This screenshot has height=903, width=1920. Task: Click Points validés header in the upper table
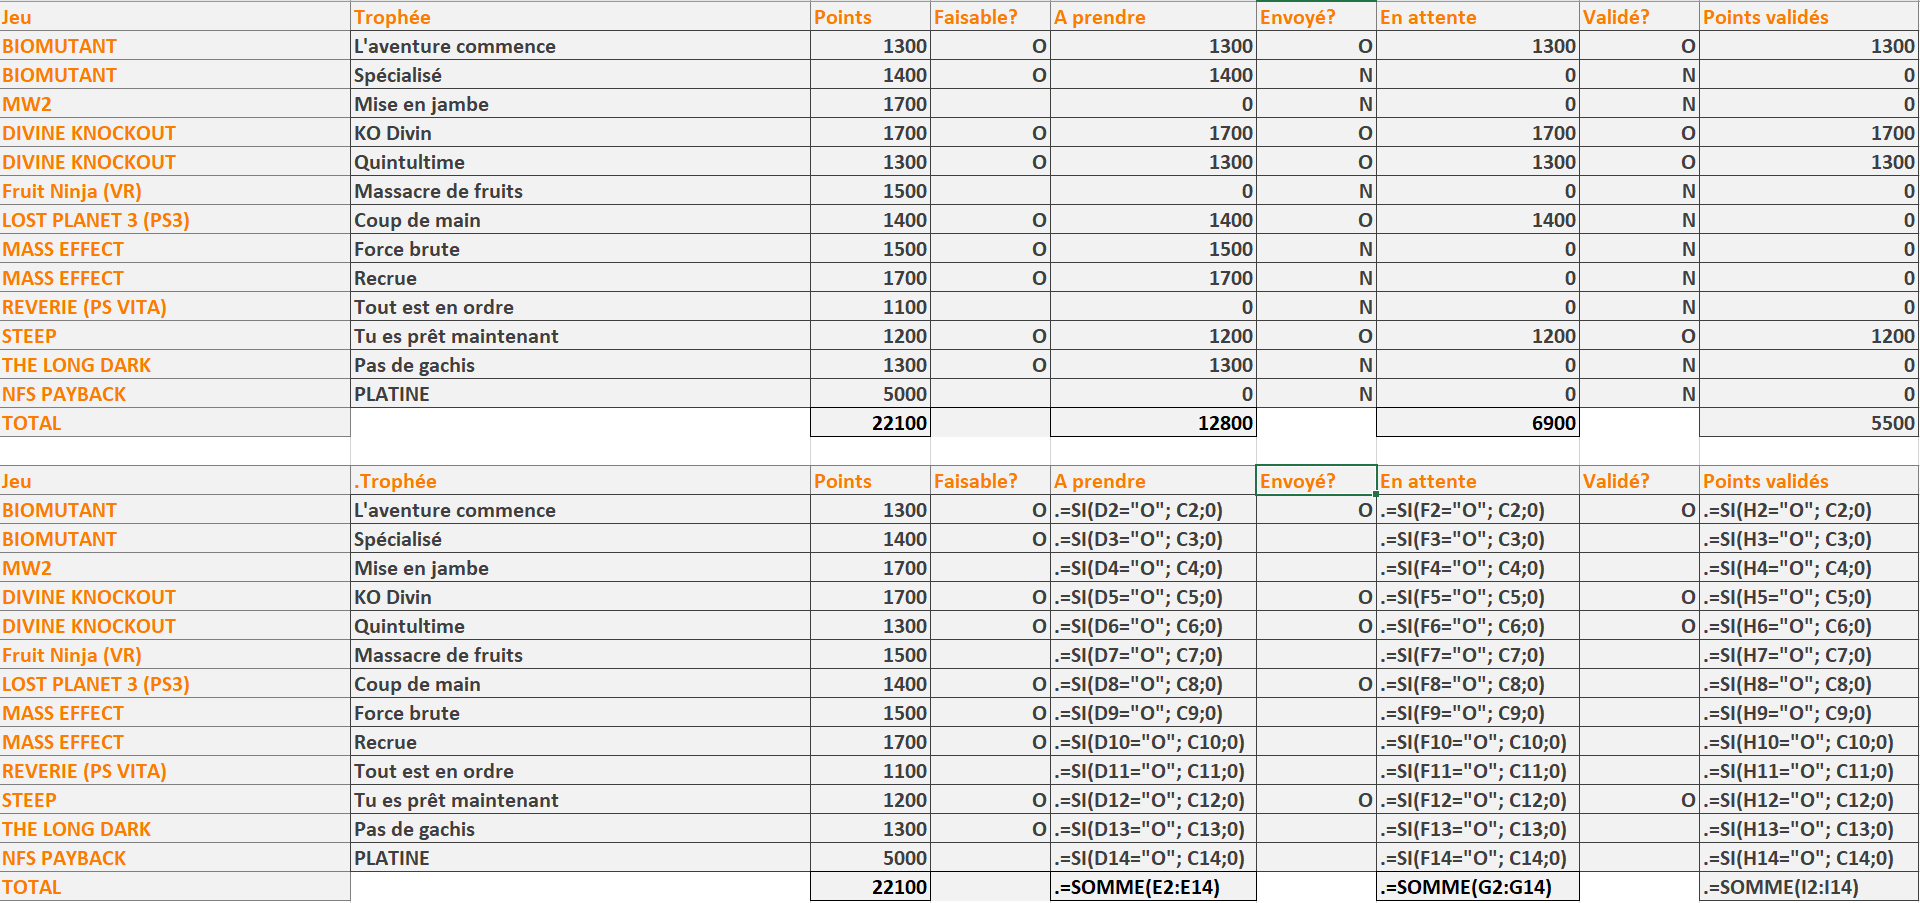(1808, 17)
